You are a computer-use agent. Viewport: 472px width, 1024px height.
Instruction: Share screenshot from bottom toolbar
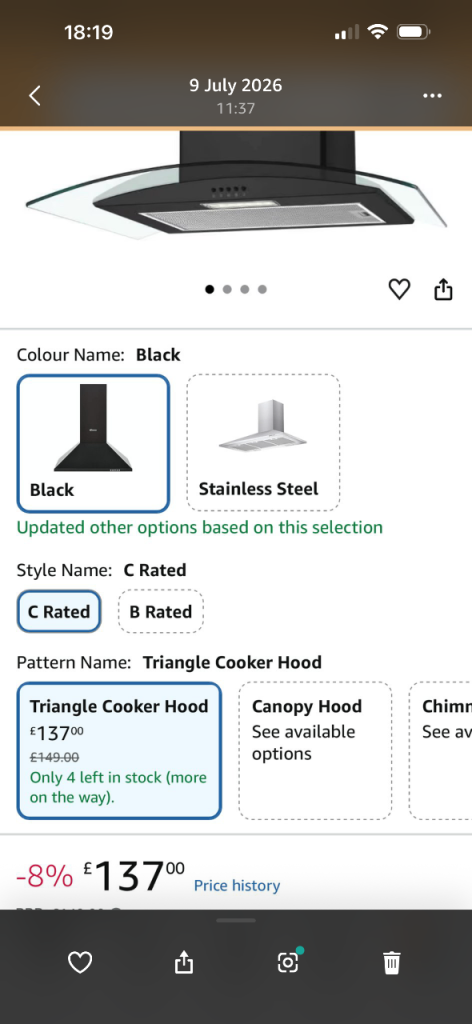(x=184, y=962)
